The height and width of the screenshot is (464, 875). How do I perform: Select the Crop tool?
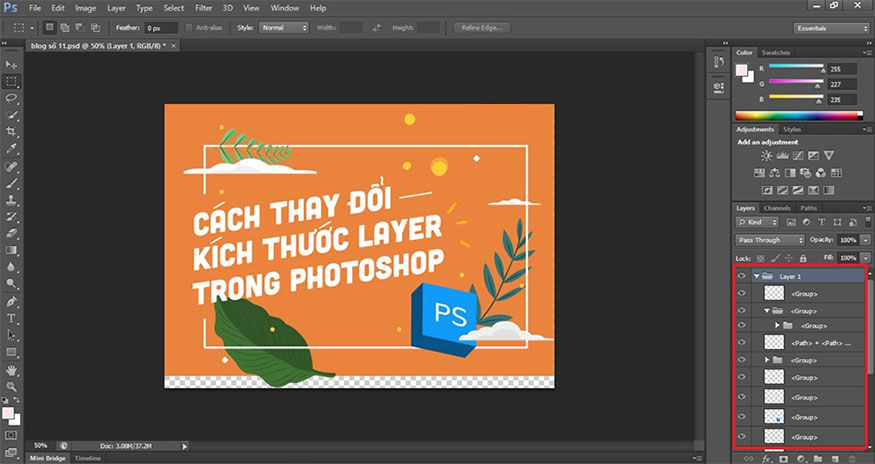[12, 132]
